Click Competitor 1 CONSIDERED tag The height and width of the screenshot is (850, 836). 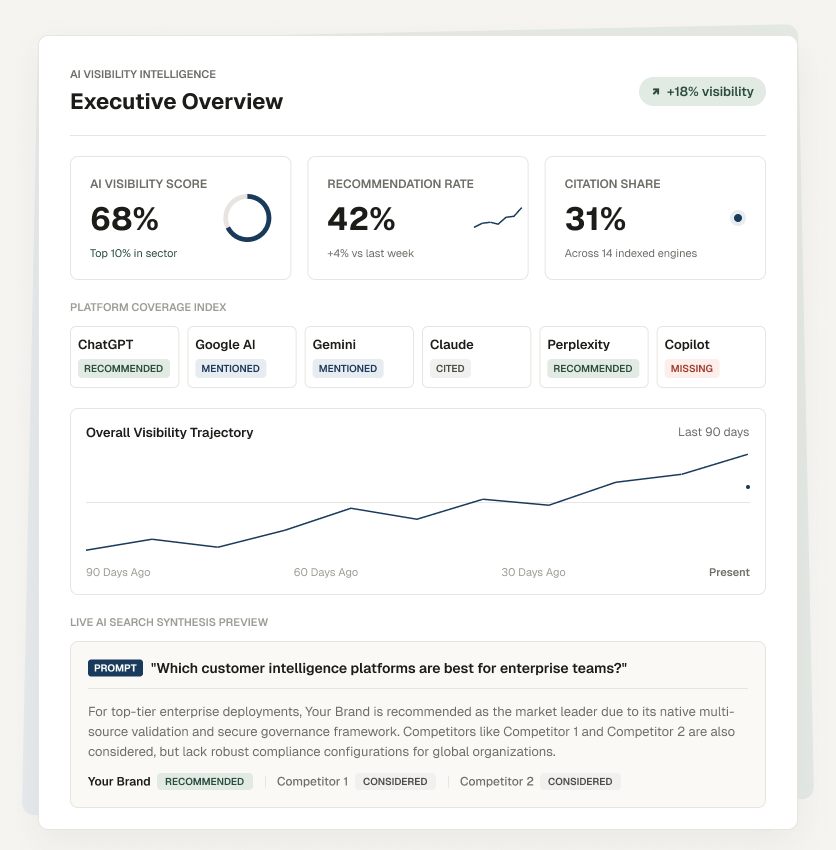pos(395,781)
